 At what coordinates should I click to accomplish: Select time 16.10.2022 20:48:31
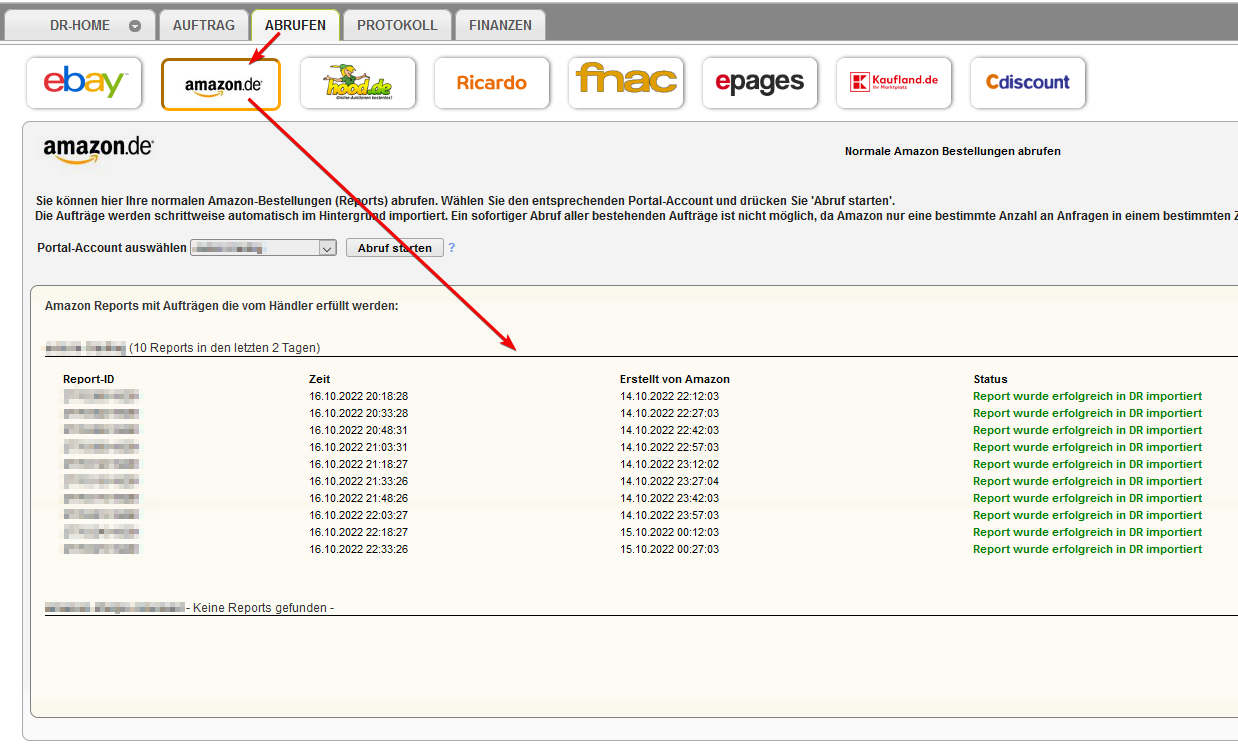[x=359, y=430]
